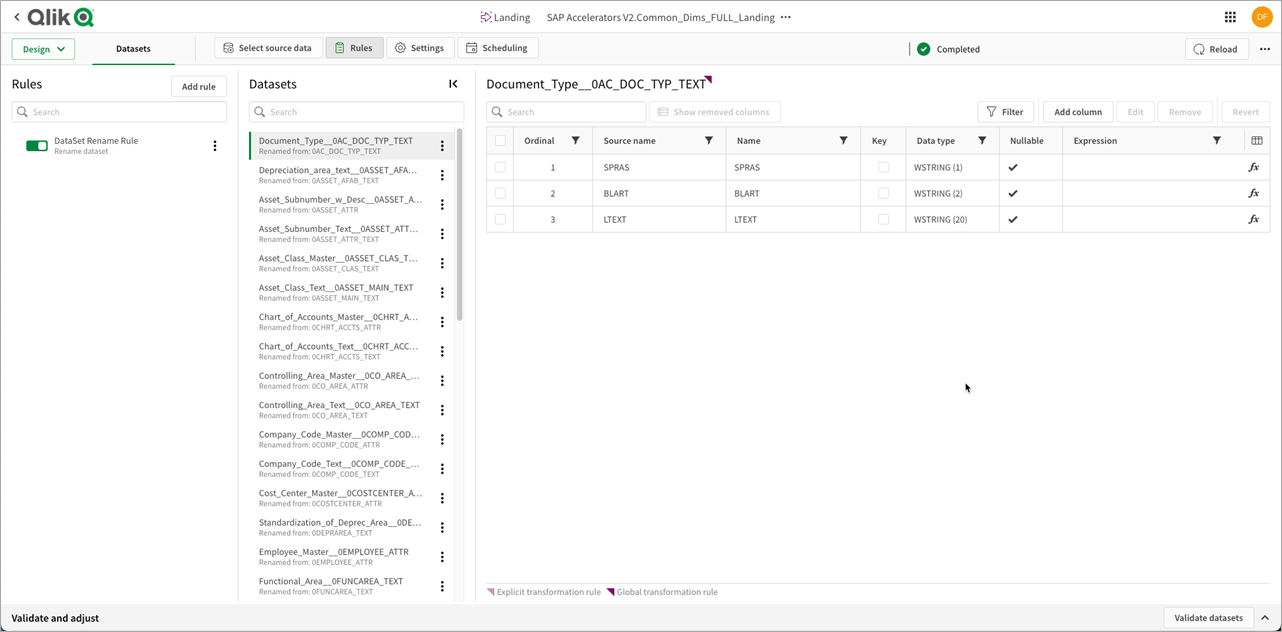The image size is (1282, 632).
Task: Toggle the Key checkbox for SPRAS
Action: click(883, 167)
